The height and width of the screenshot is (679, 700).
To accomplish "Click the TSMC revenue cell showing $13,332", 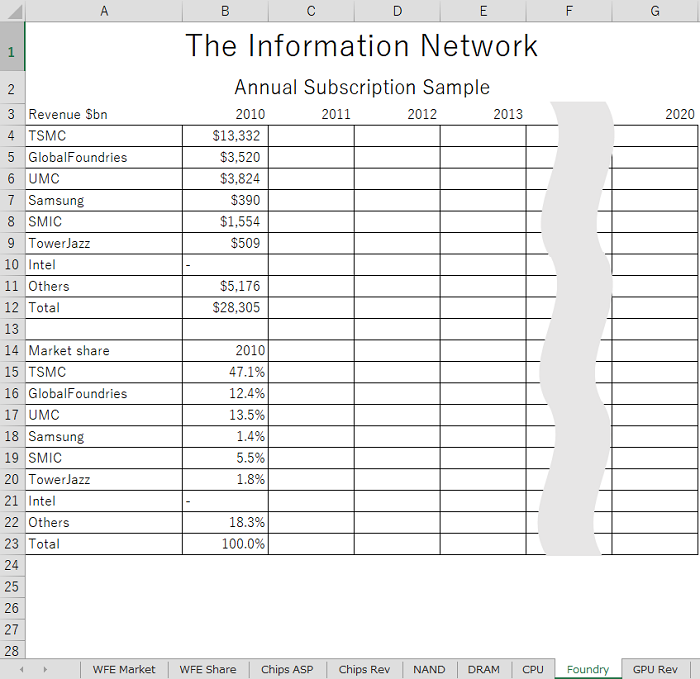I will [225, 136].
